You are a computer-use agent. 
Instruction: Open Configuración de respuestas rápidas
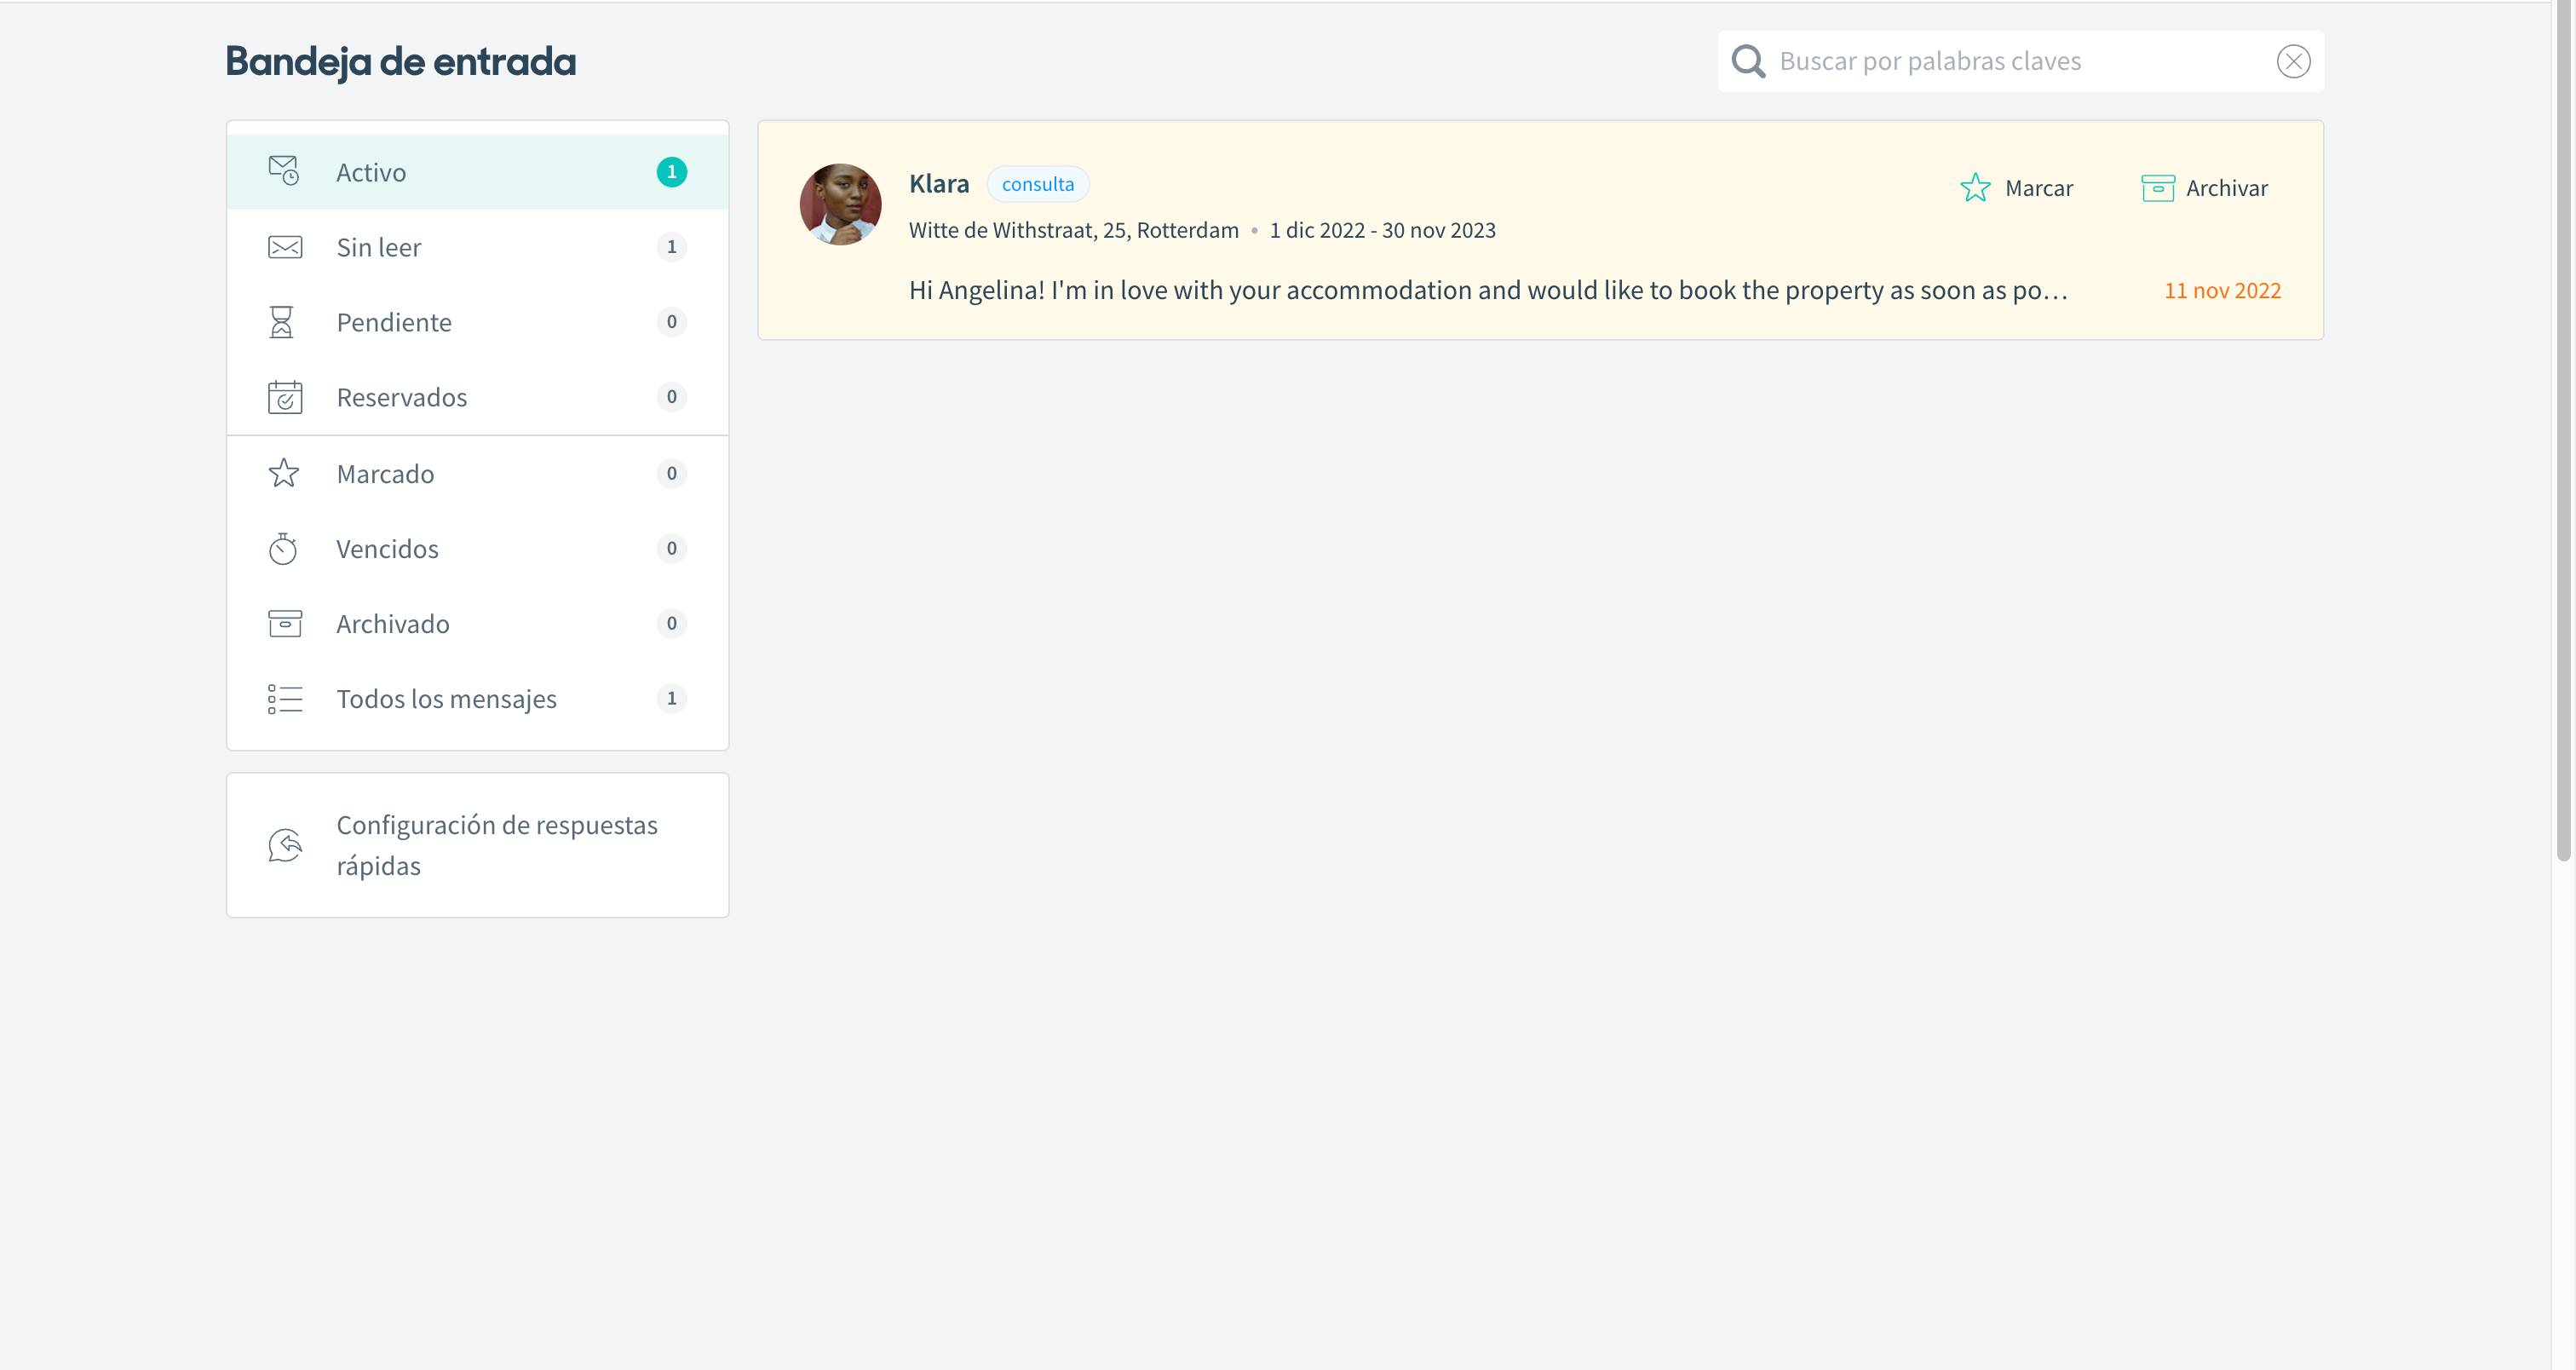[x=496, y=845]
